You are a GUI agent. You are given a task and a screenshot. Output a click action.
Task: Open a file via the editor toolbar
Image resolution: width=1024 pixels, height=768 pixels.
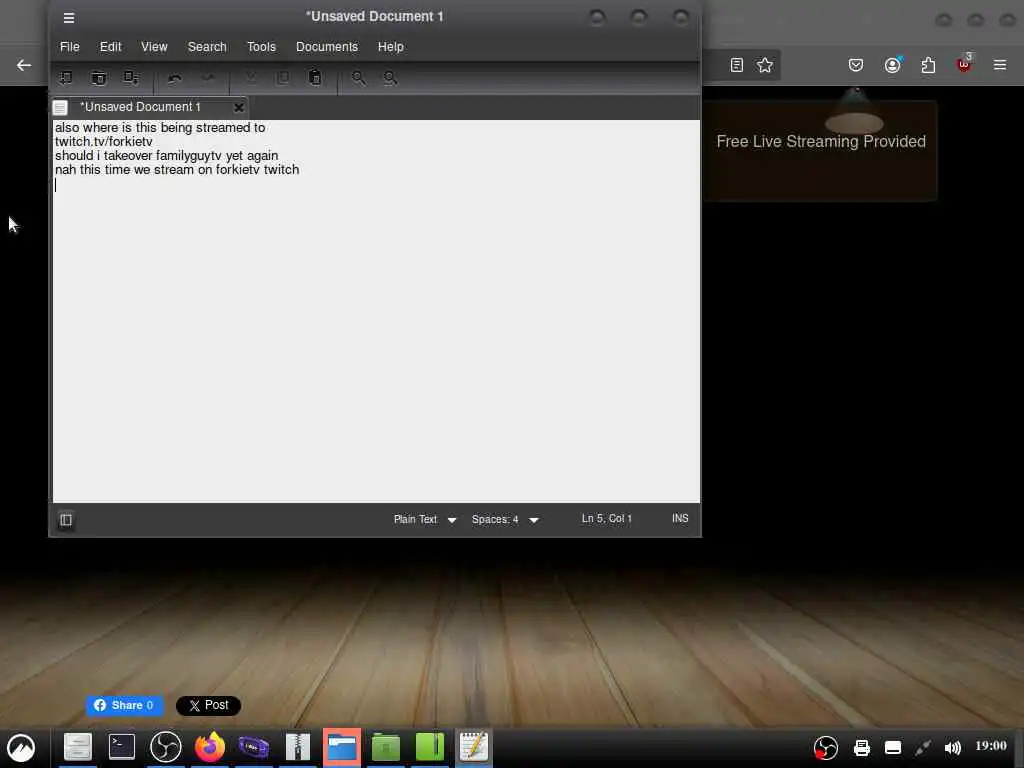[x=99, y=78]
